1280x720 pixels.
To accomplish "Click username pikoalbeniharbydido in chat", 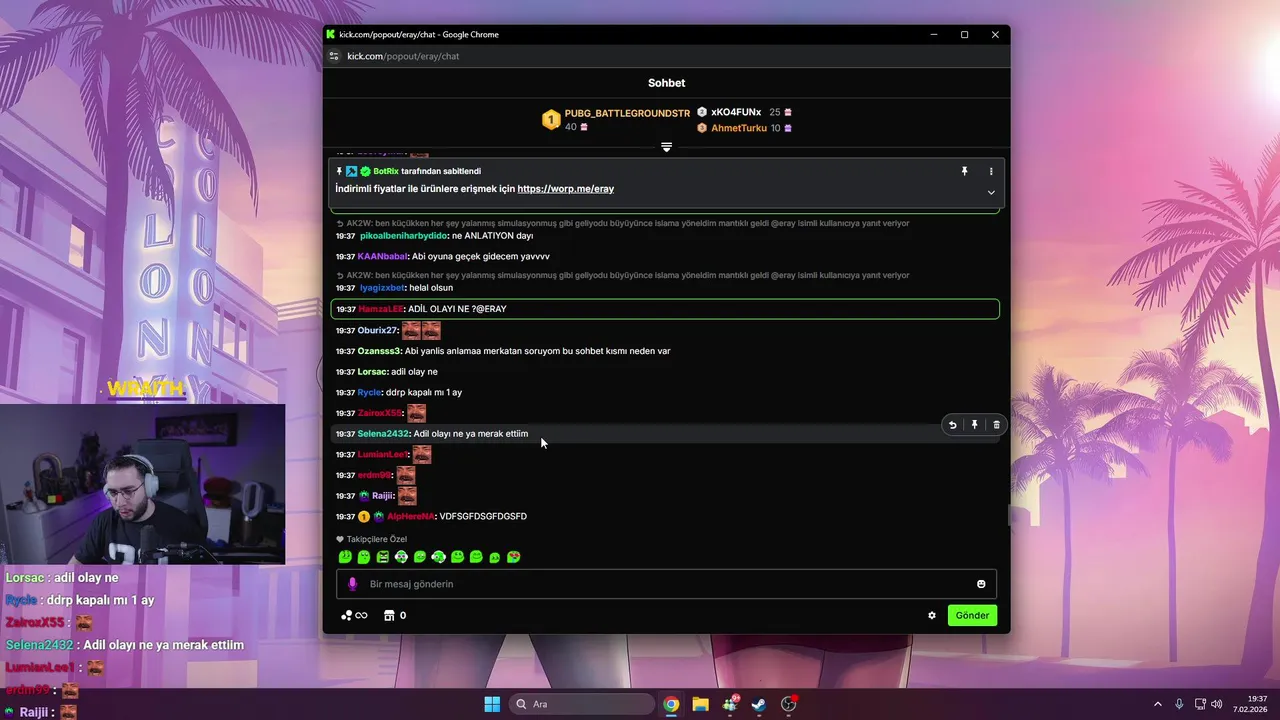I will (403, 236).
